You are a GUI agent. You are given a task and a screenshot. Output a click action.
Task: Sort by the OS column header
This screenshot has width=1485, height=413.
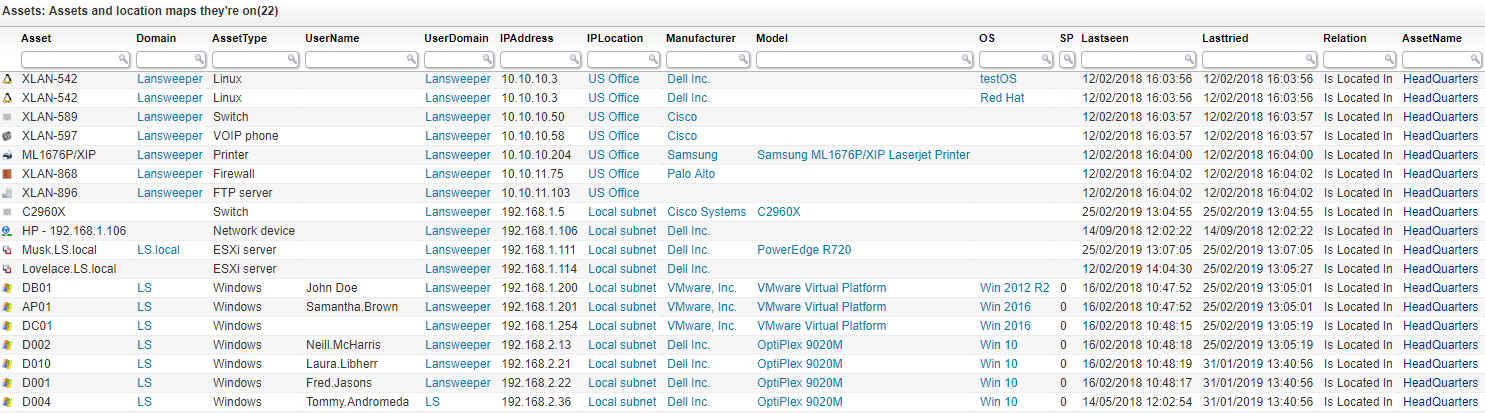987,38
